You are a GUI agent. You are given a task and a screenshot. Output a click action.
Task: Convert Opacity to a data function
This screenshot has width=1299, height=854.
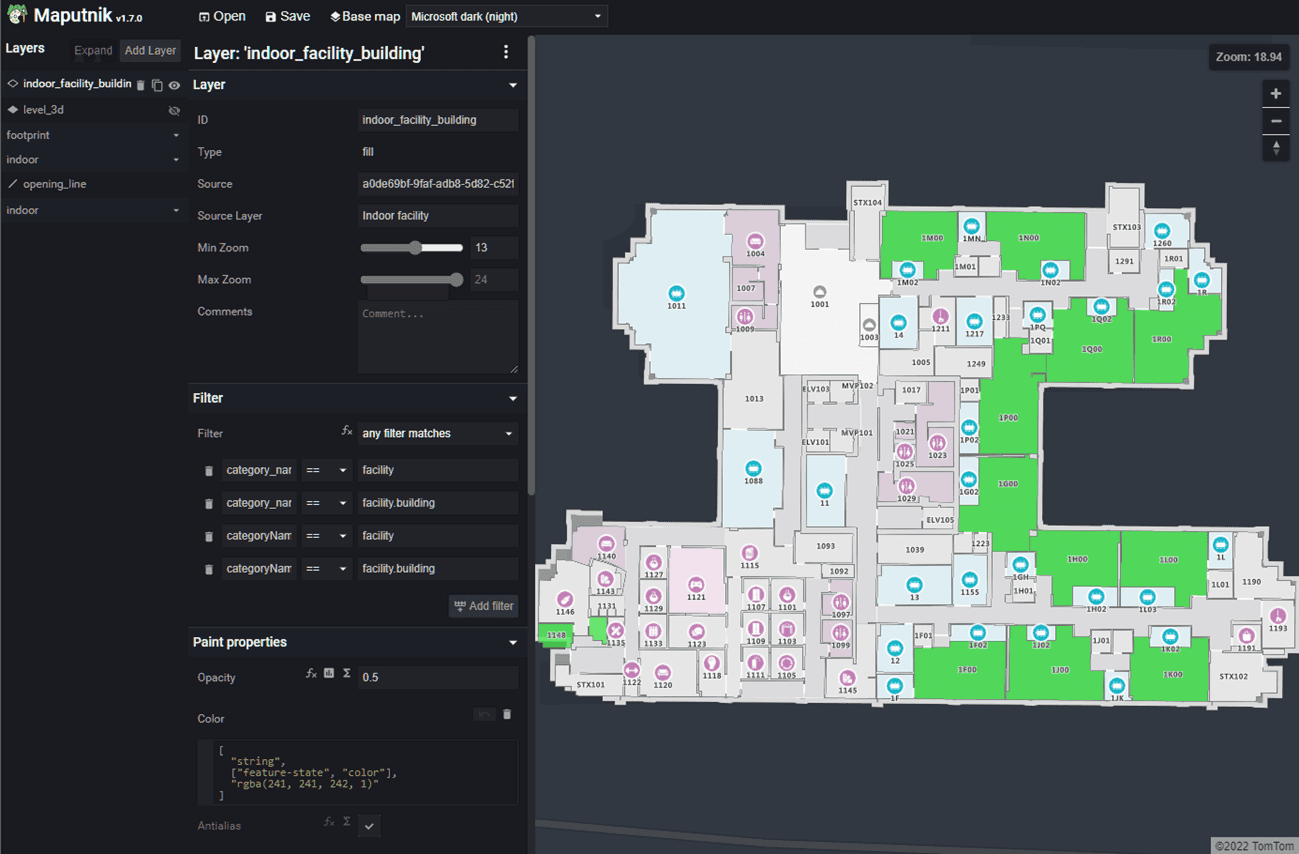tap(329, 675)
